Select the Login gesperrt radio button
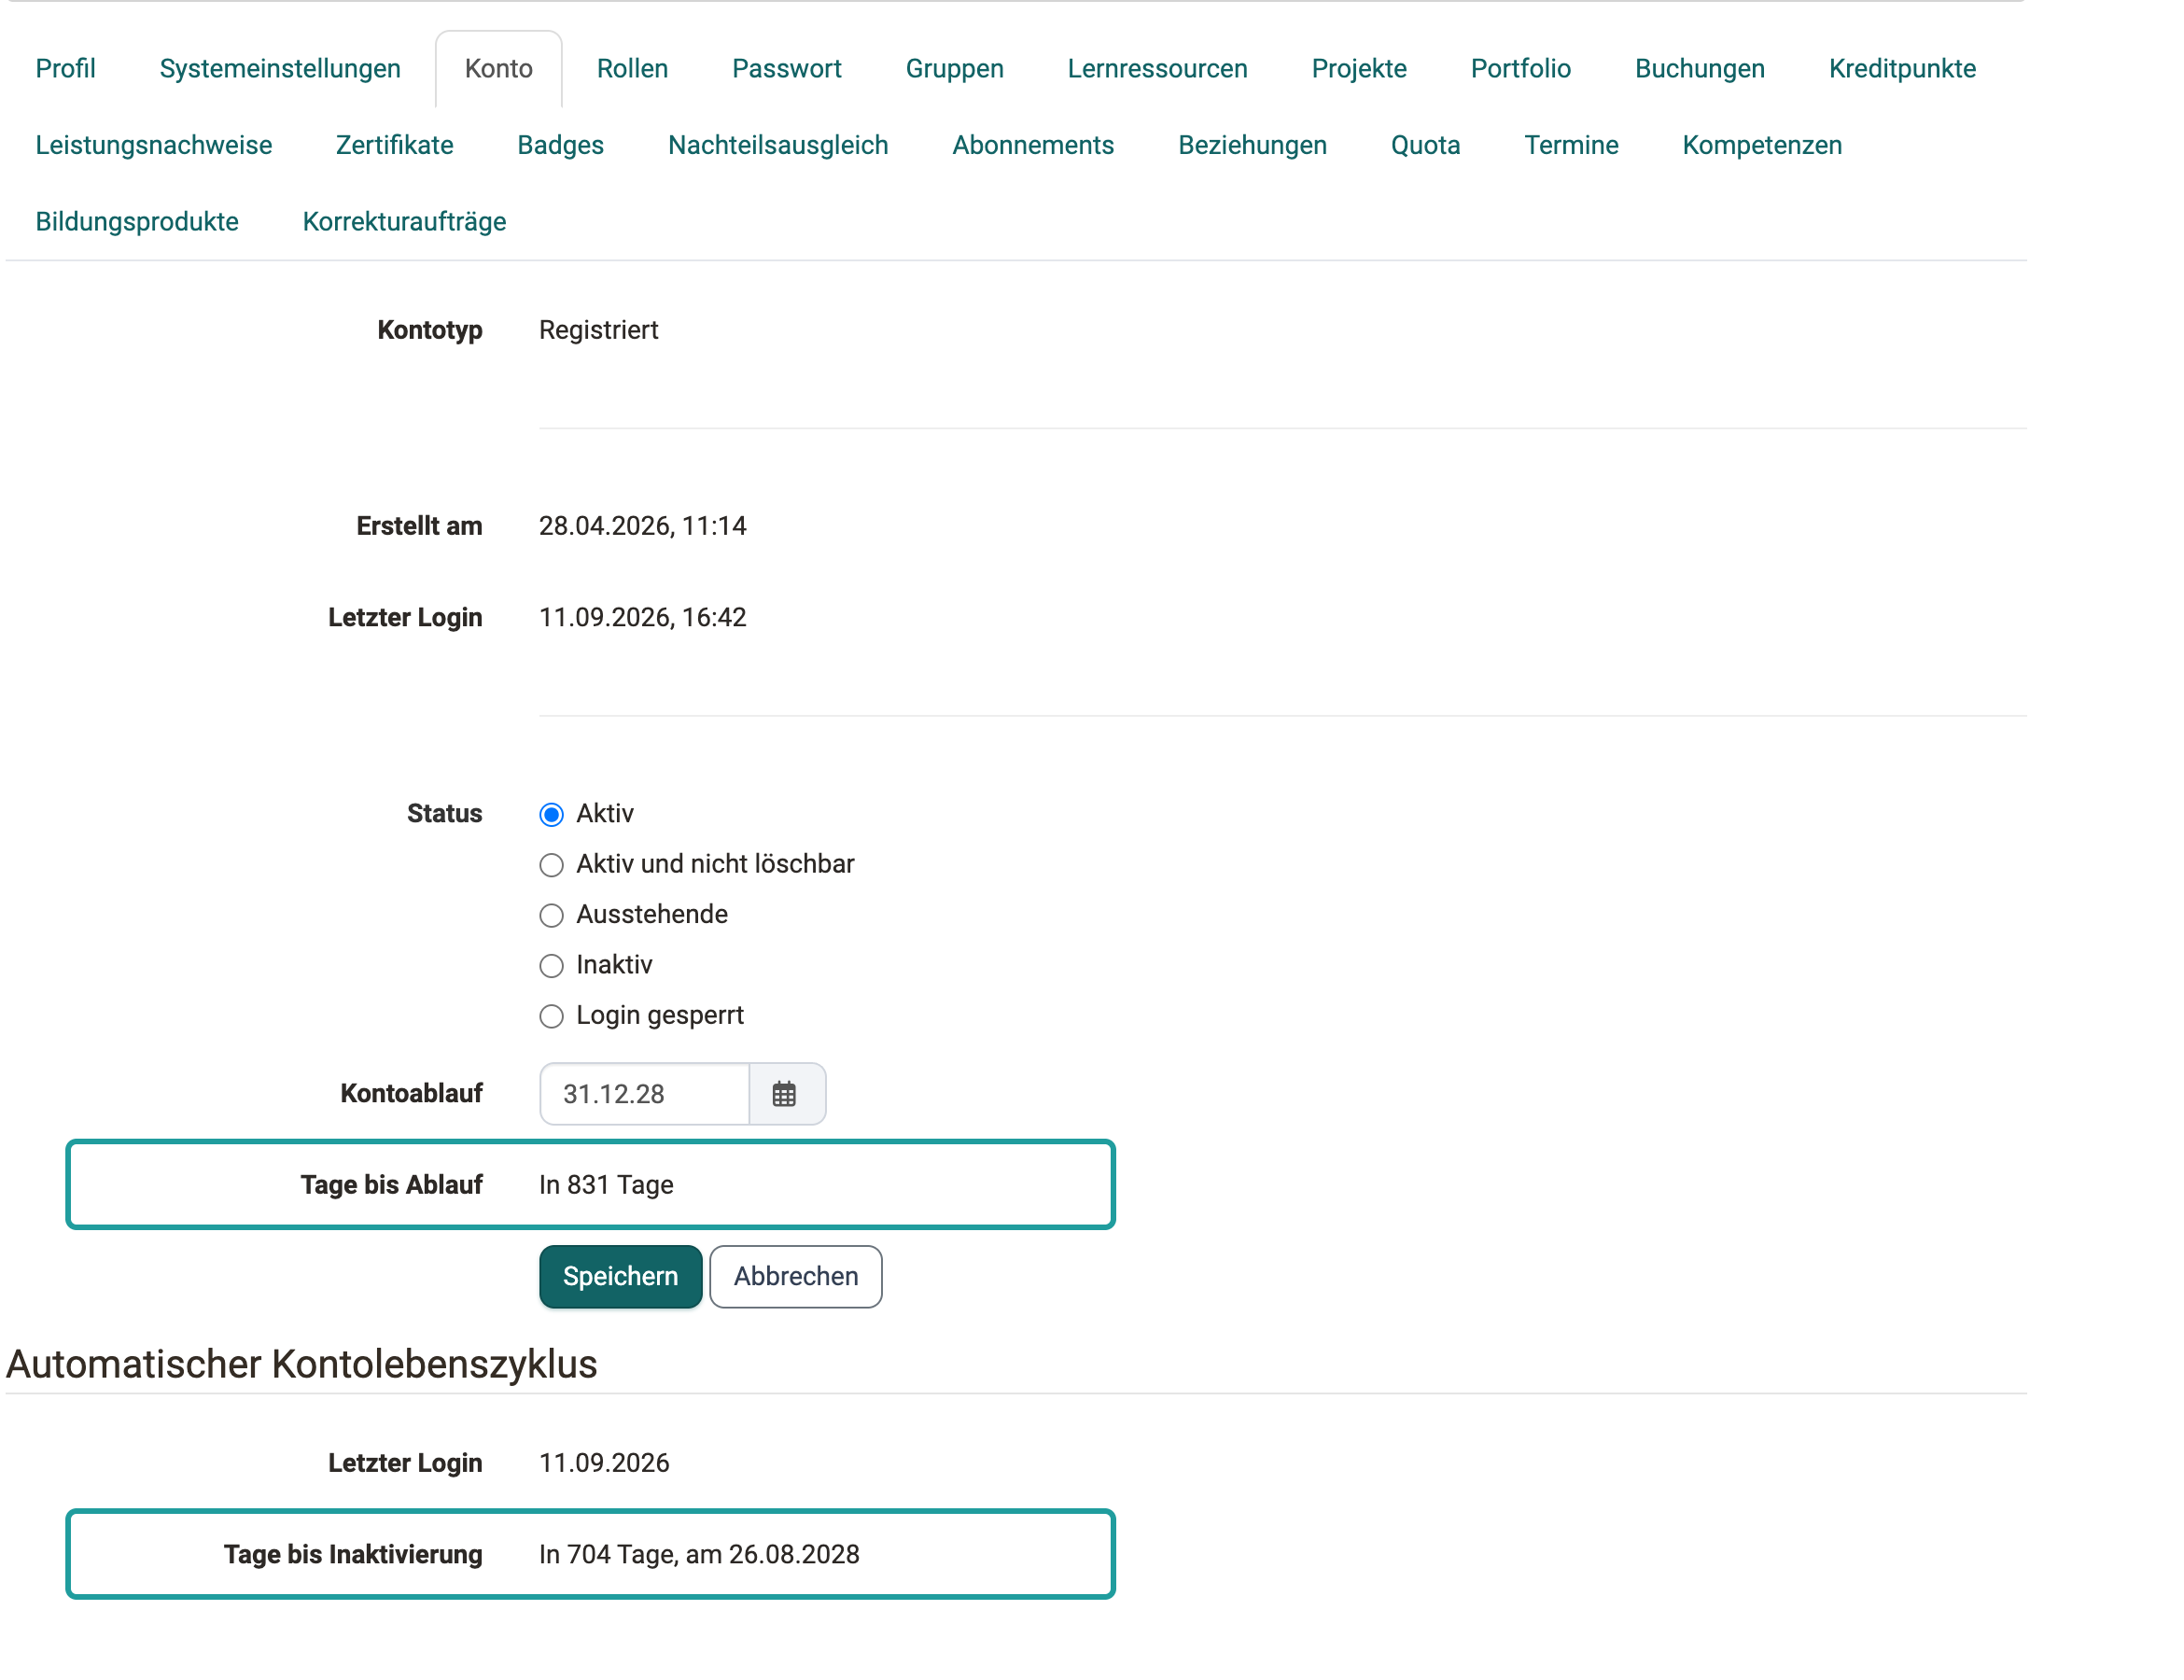This screenshot has height=1680, width=2184. pos(551,1017)
